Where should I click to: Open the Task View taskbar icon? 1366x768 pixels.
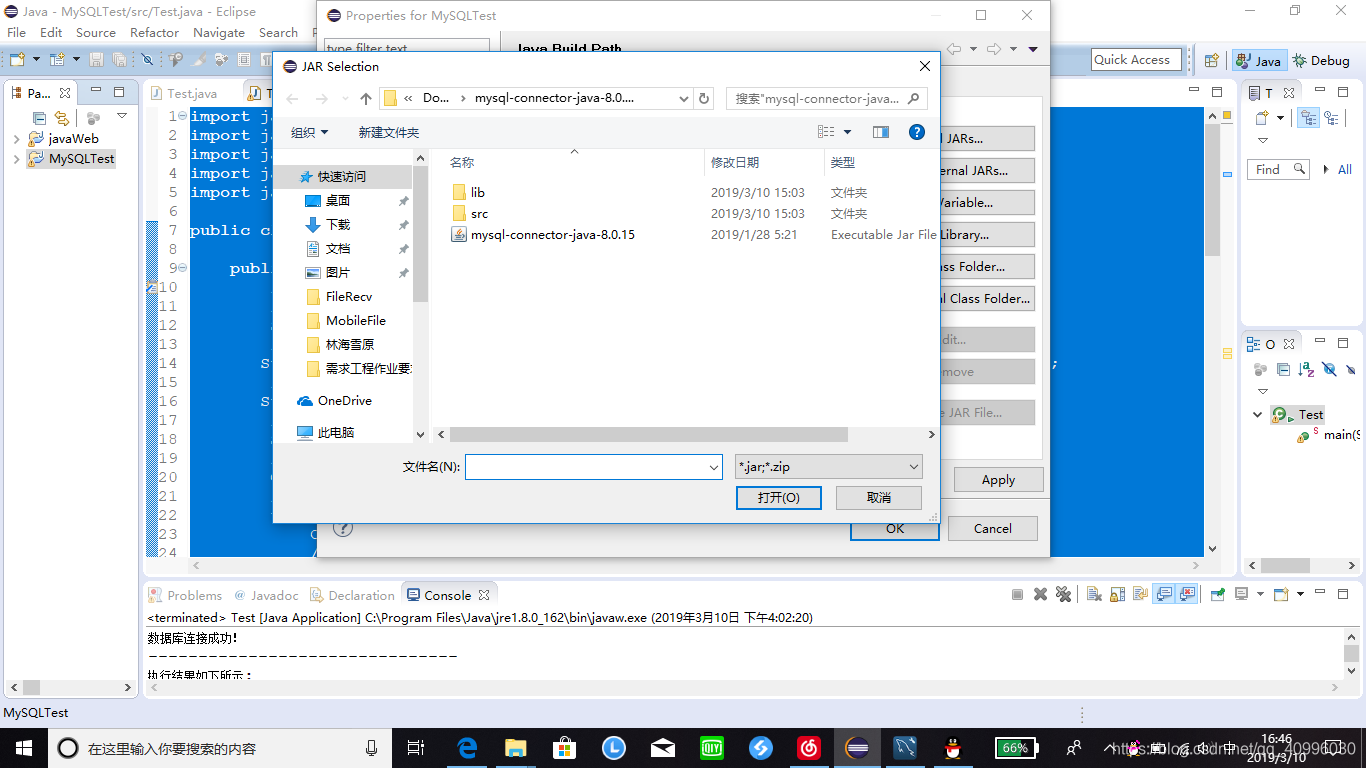coord(417,748)
